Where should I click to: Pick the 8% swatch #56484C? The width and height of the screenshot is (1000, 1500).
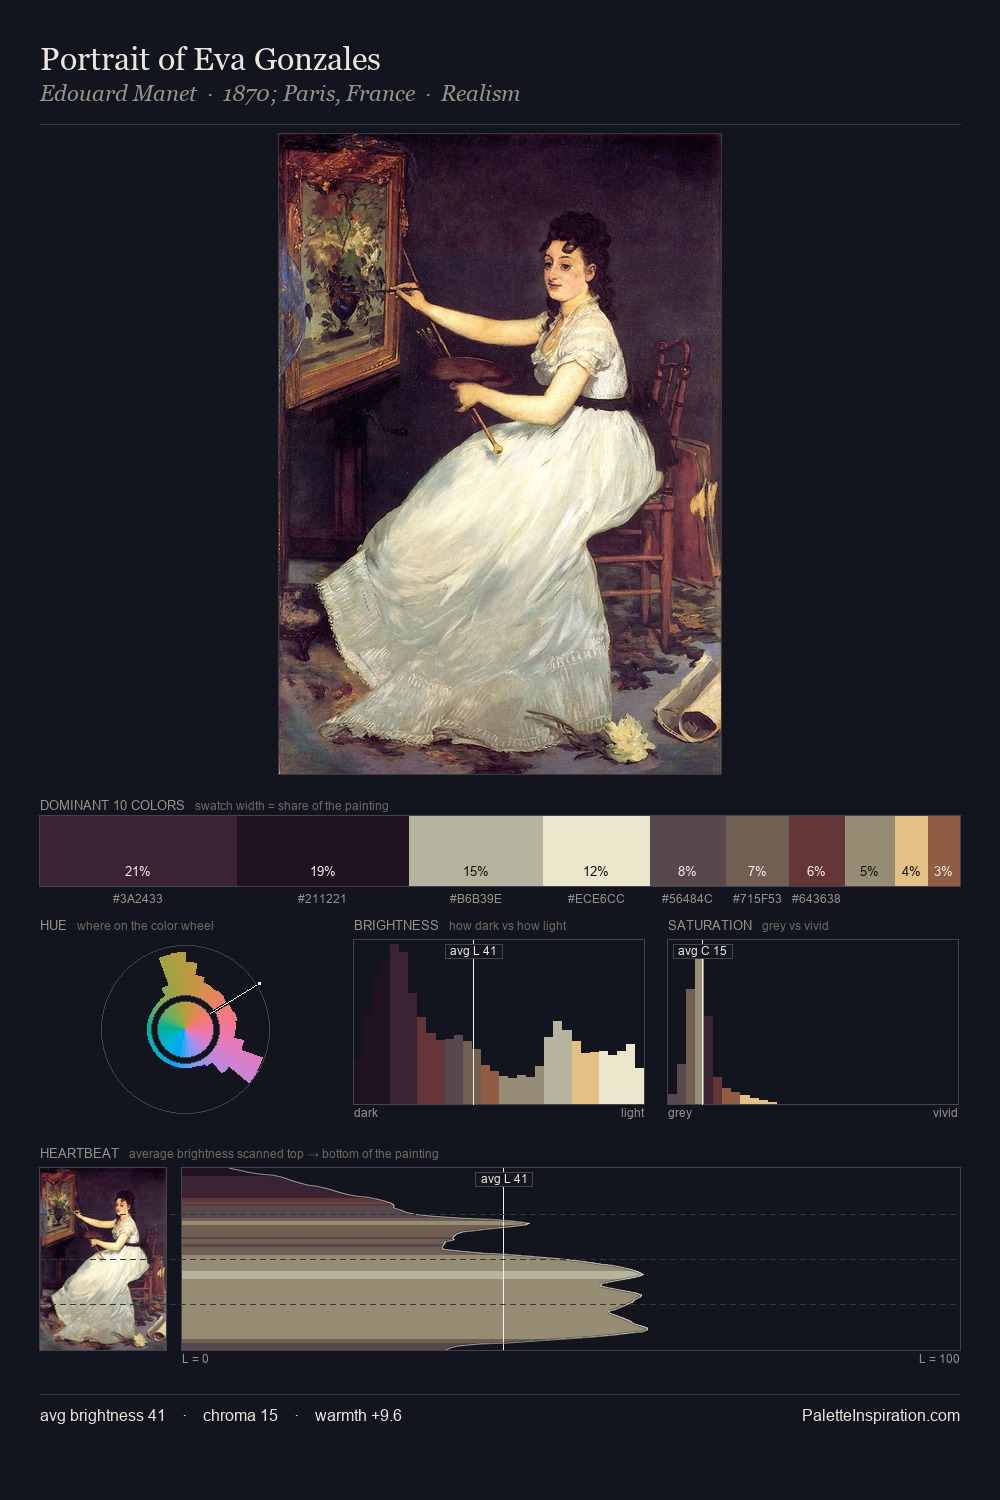click(688, 851)
